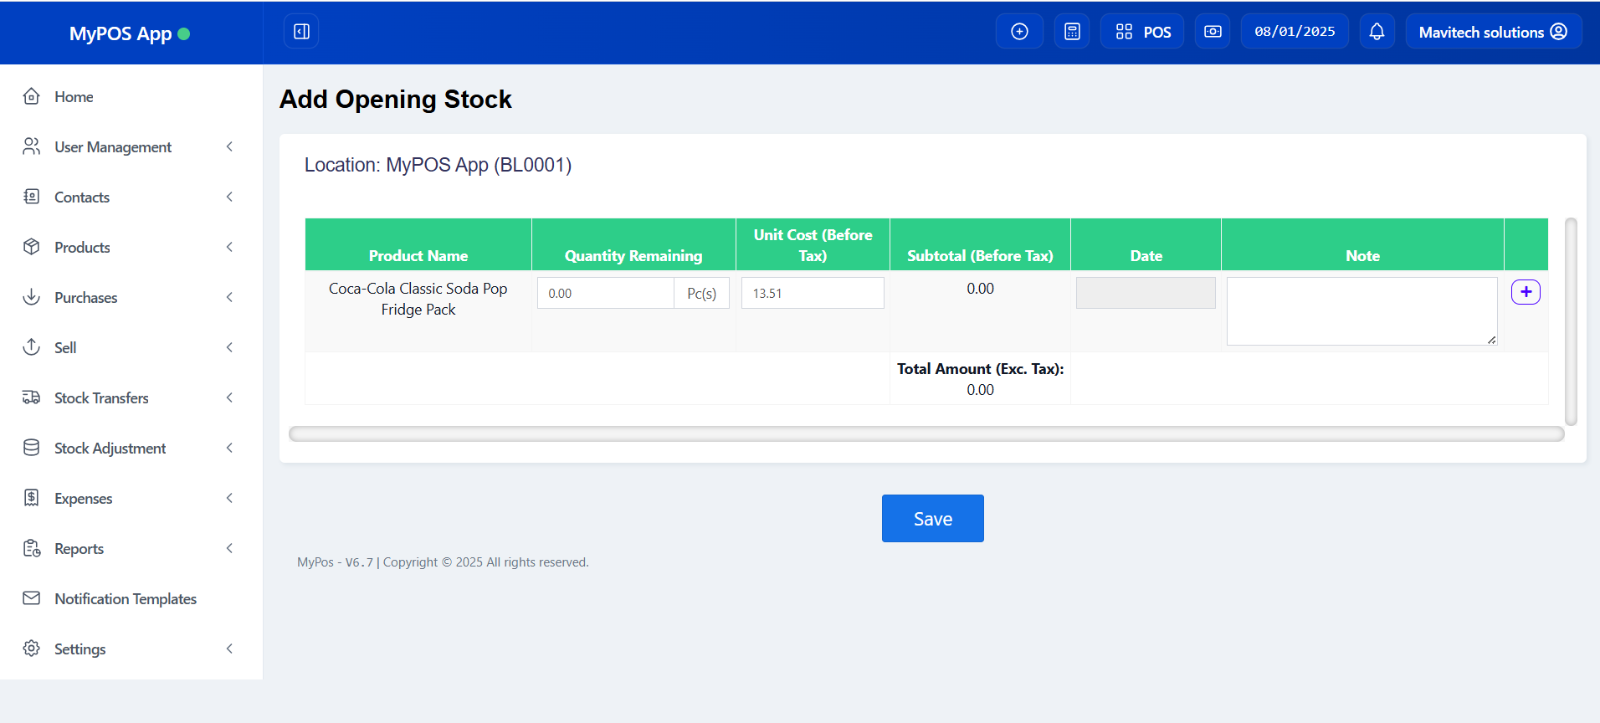Click the purple plus button in table row

pos(1525,292)
